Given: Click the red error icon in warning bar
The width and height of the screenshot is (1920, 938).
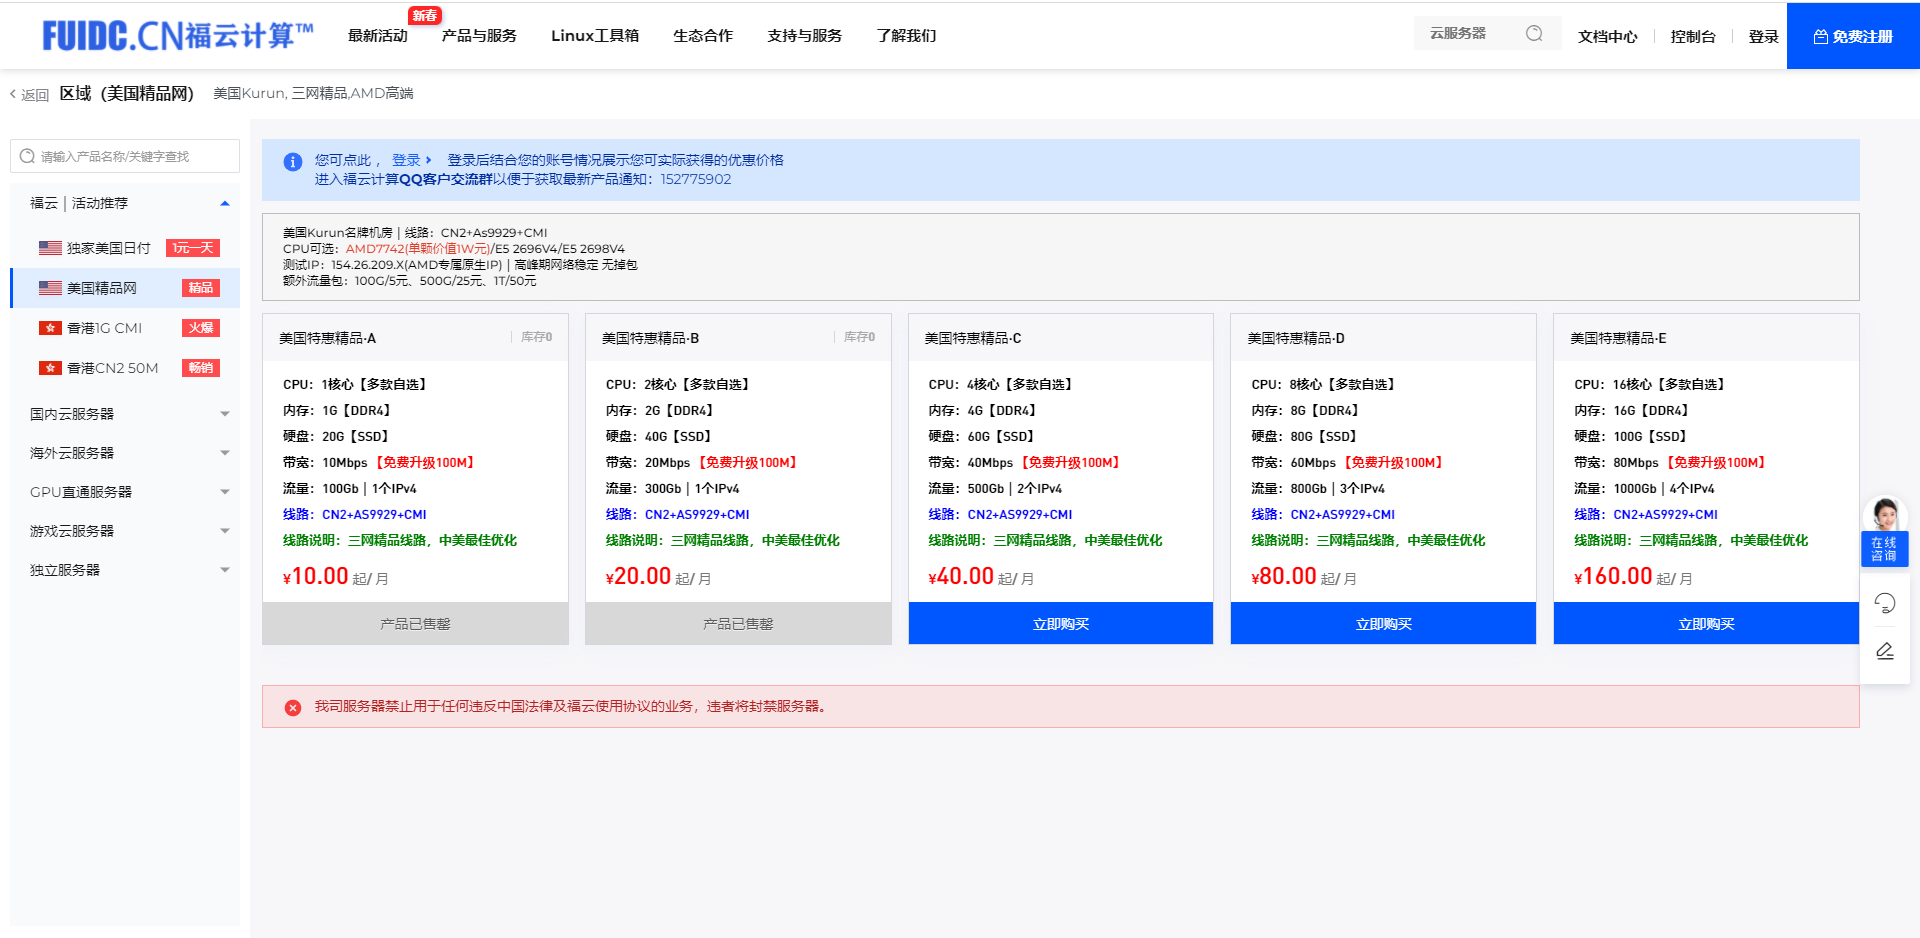Looking at the screenshot, I should coord(293,707).
